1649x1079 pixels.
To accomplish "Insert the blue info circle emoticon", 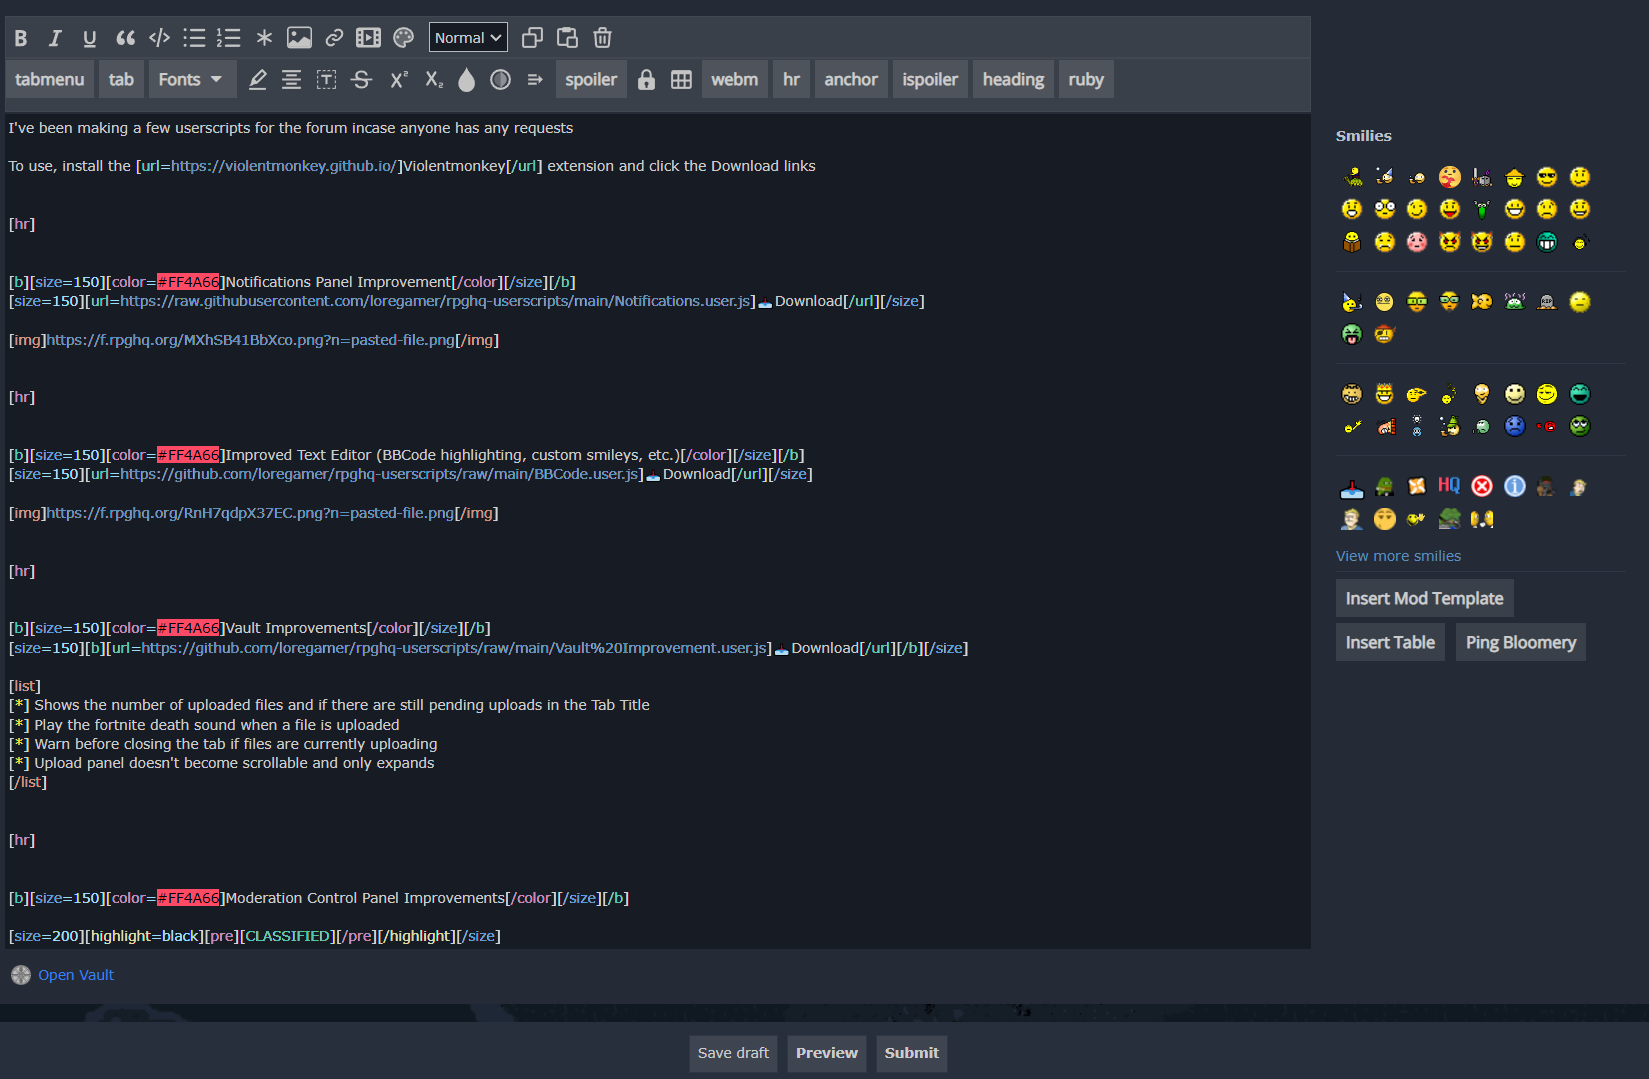I will point(1515,486).
